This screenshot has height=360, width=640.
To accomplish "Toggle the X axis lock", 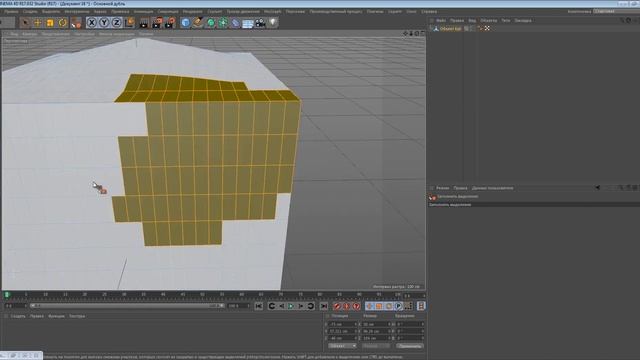I will pyautogui.click(x=92, y=23).
